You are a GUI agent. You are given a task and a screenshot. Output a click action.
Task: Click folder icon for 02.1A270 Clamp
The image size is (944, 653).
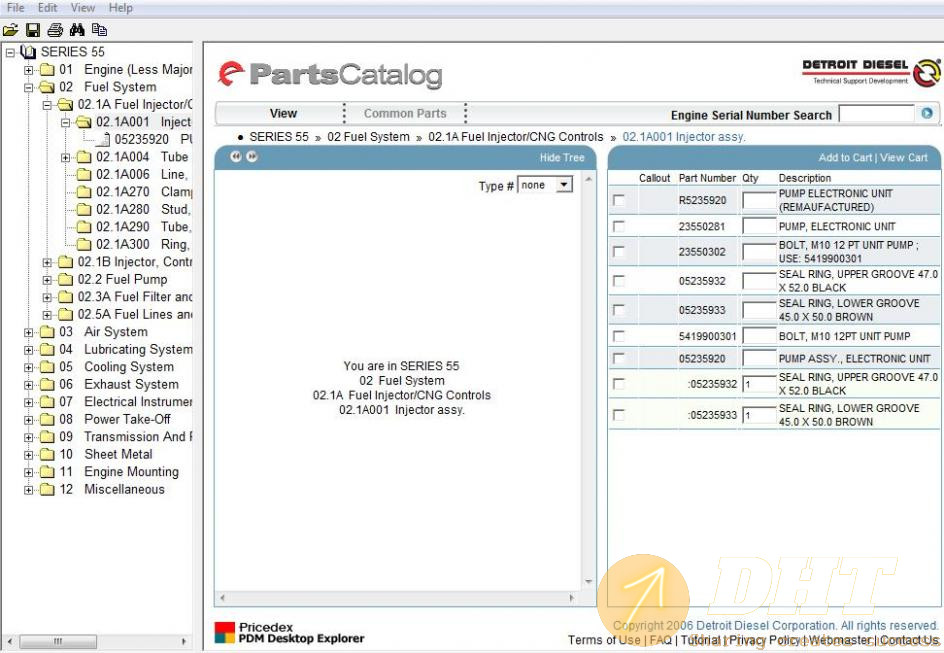tap(84, 192)
